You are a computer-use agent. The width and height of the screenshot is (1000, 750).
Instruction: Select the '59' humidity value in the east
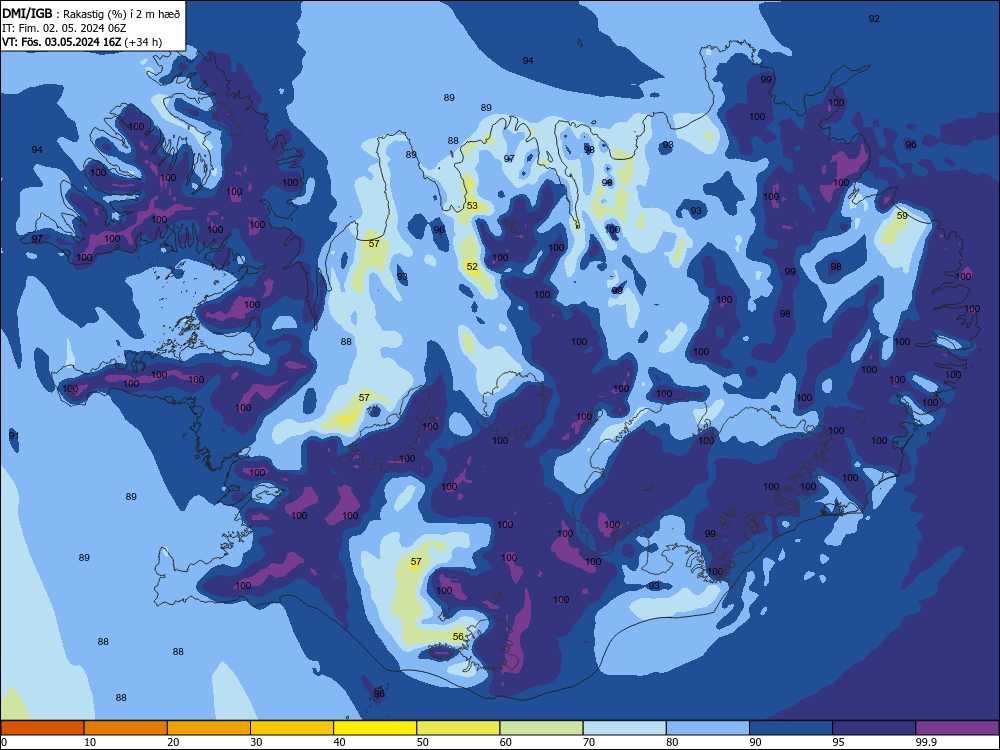pyautogui.click(x=902, y=216)
